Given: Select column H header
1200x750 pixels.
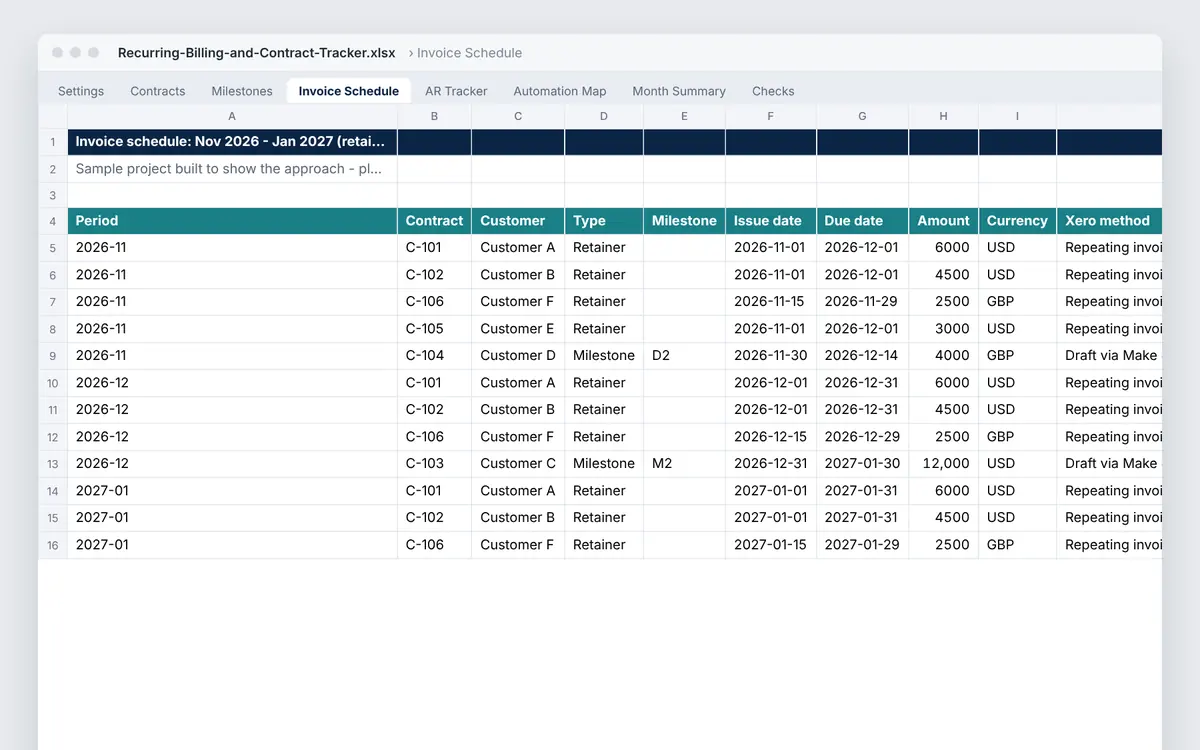Looking at the screenshot, I should tap(943, 117).
